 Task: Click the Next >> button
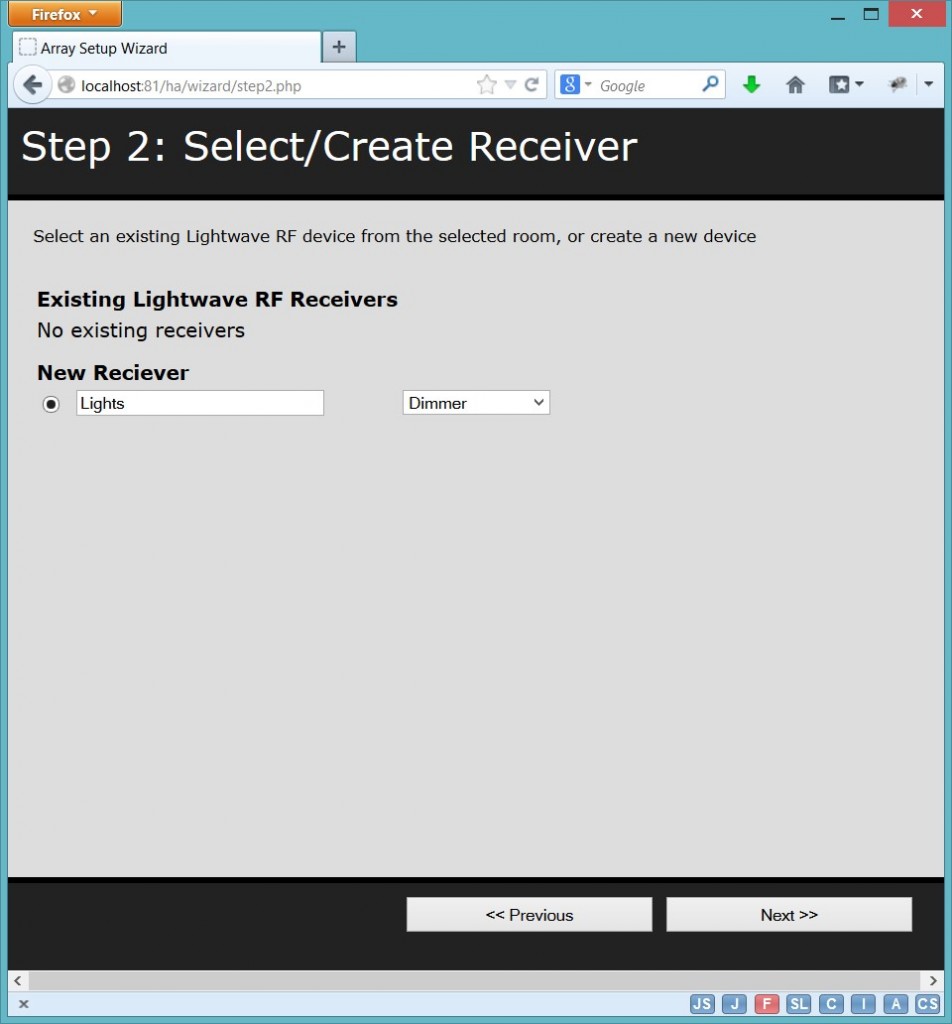pyautogui.click(x=789, y=915)
